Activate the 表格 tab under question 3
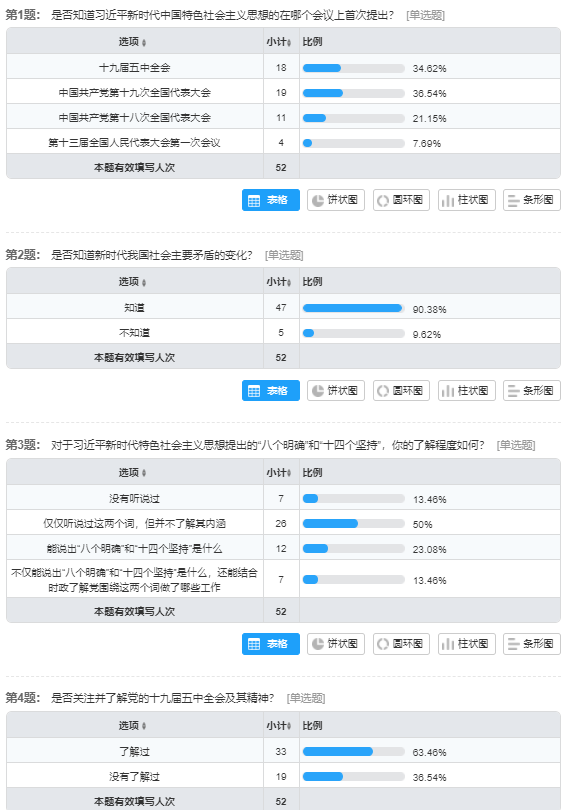This screenshot has height=810, width=567. (271, 644)
